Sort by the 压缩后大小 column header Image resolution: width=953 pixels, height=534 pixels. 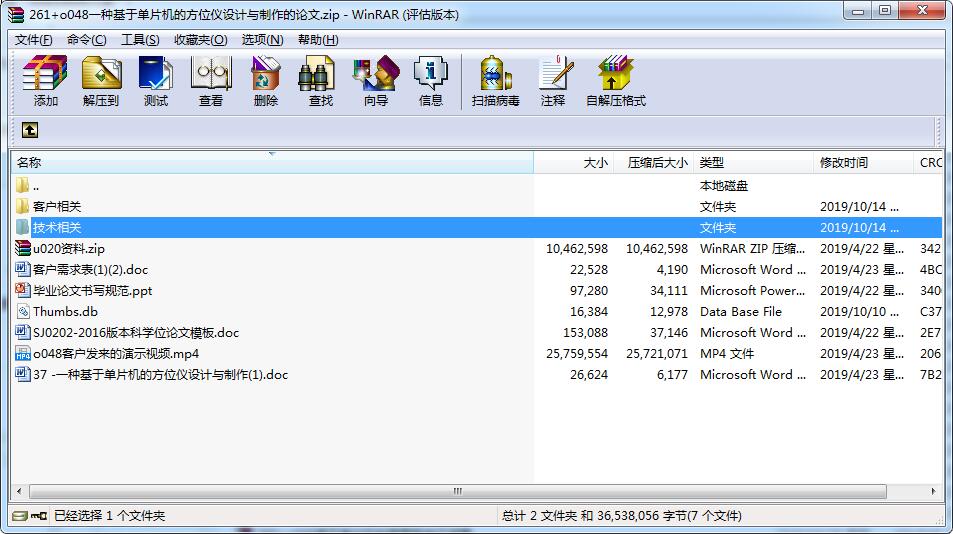[653, 163]
